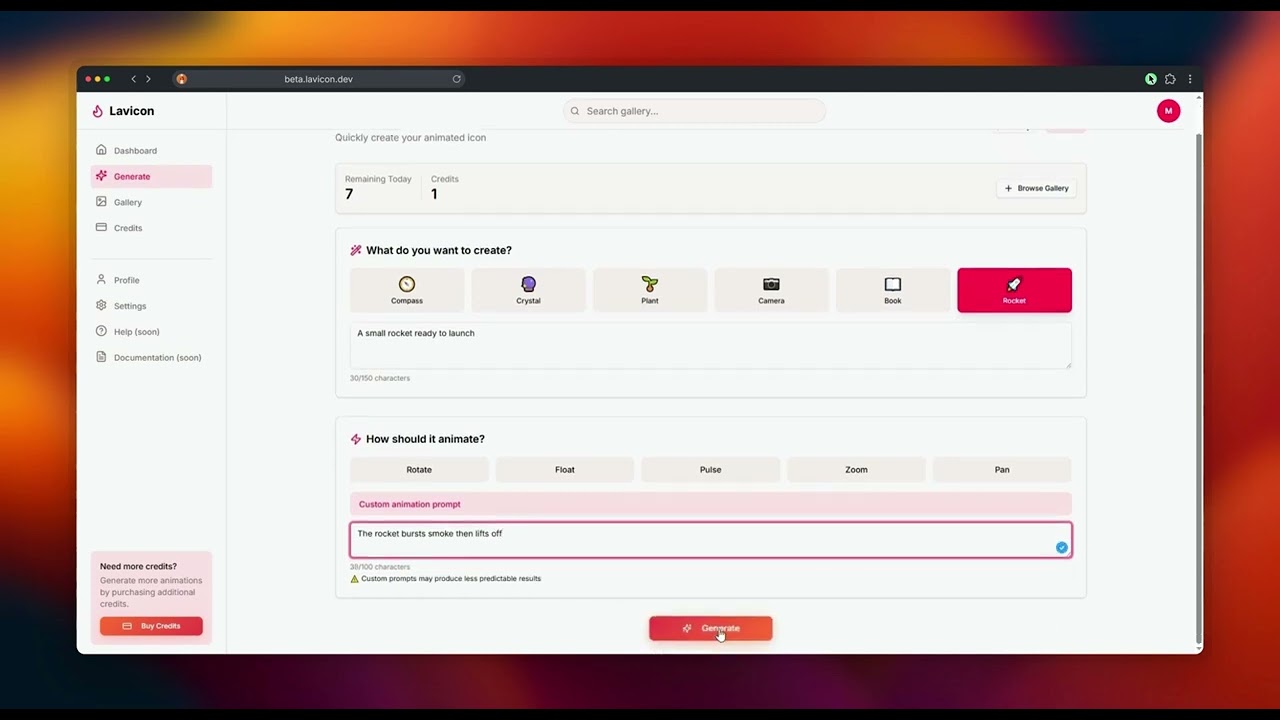Choose the Plant icon preset
Screen dimensions: 1280x720
click(650, 290)
